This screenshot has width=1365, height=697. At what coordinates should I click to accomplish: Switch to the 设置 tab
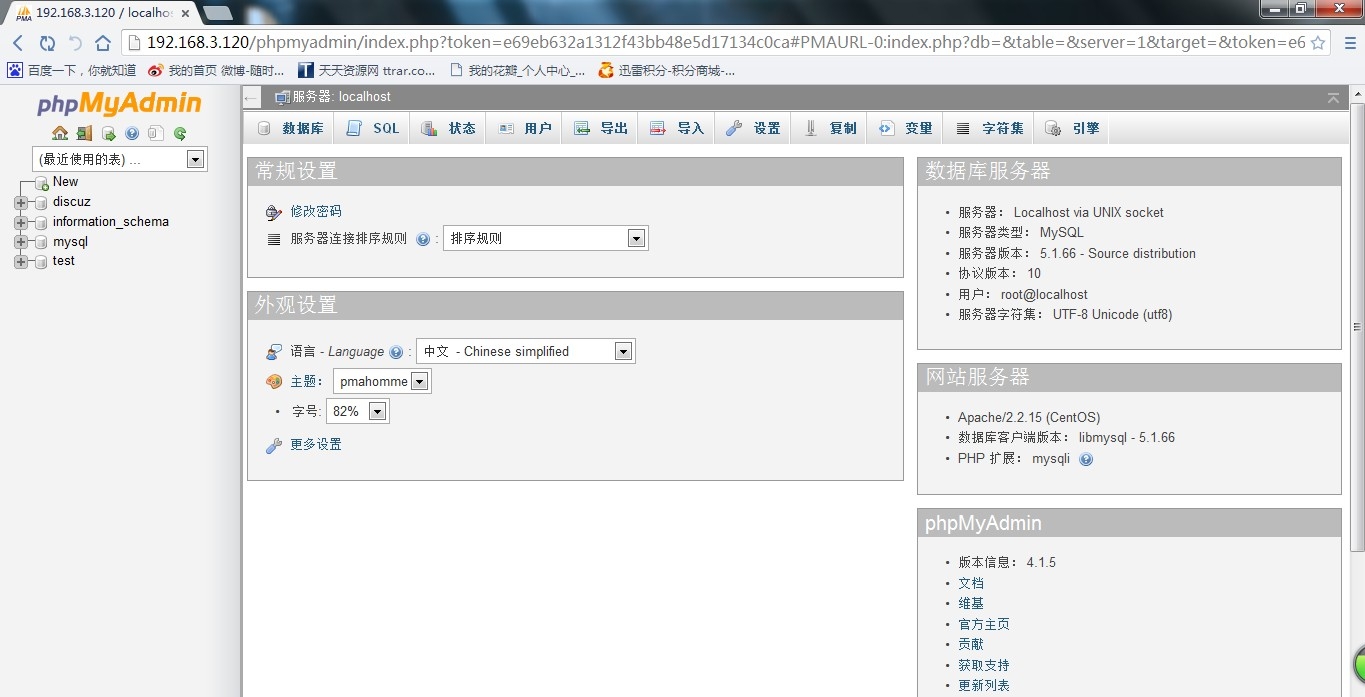tap(753, 128)
